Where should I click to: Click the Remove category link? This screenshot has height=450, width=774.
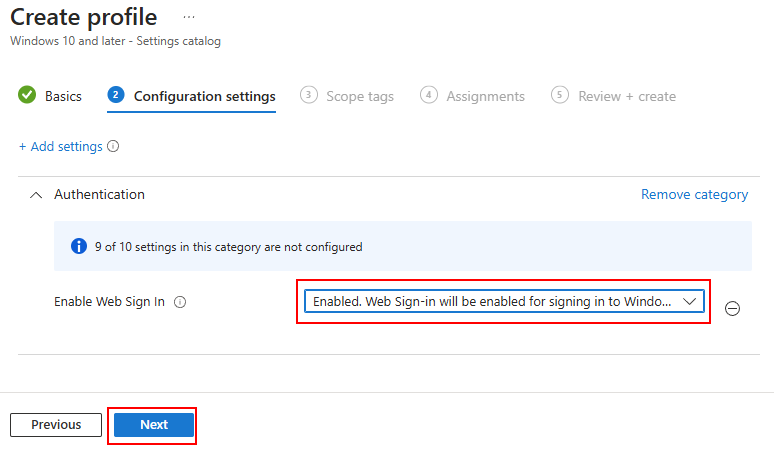(695, 194)
